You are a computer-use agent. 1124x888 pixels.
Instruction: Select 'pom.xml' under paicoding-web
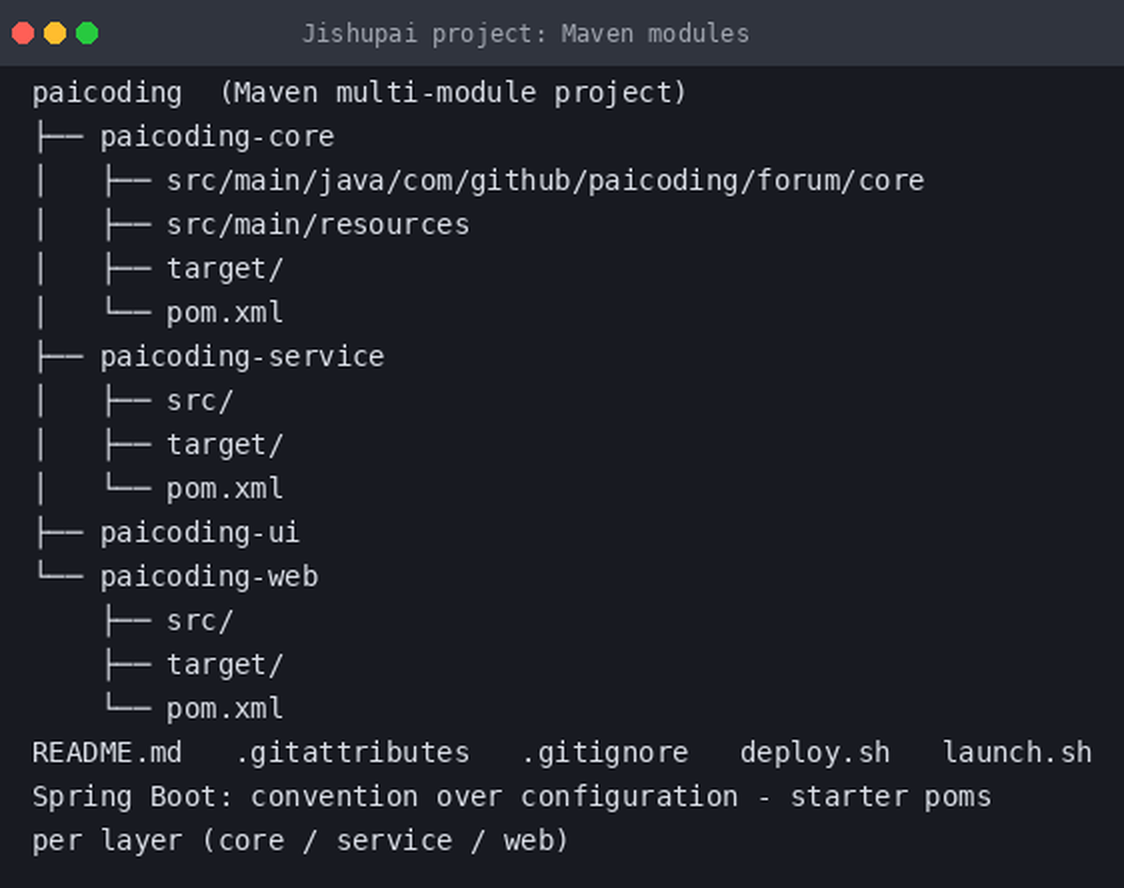tap(225, 709)
